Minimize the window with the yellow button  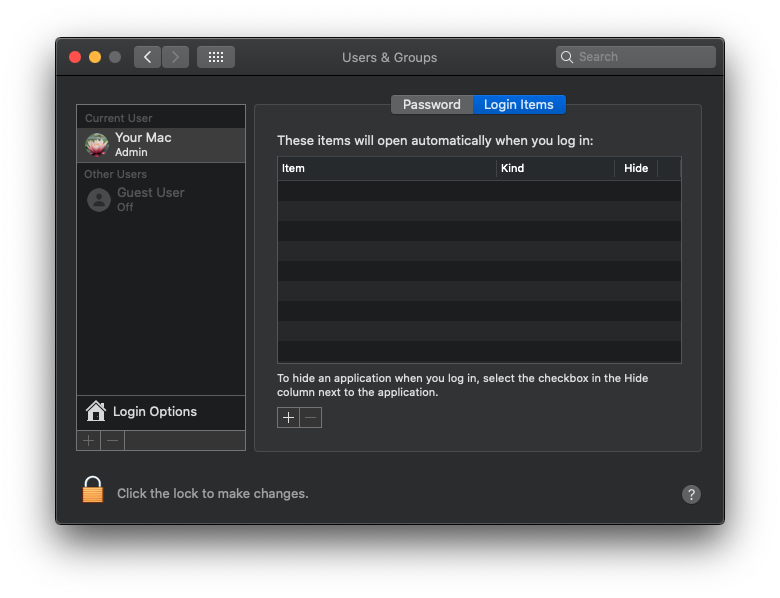(95, 57)
